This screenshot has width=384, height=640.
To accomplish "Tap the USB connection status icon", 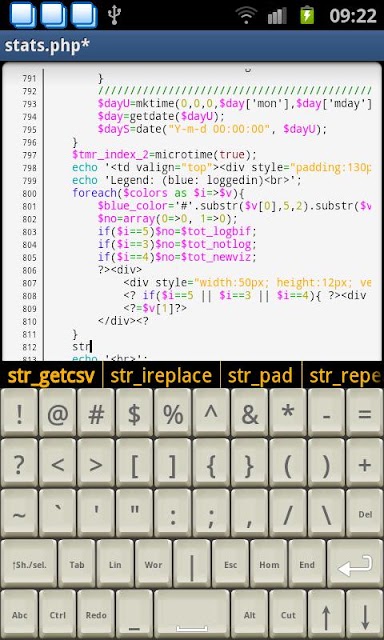I will pos(115,16).
